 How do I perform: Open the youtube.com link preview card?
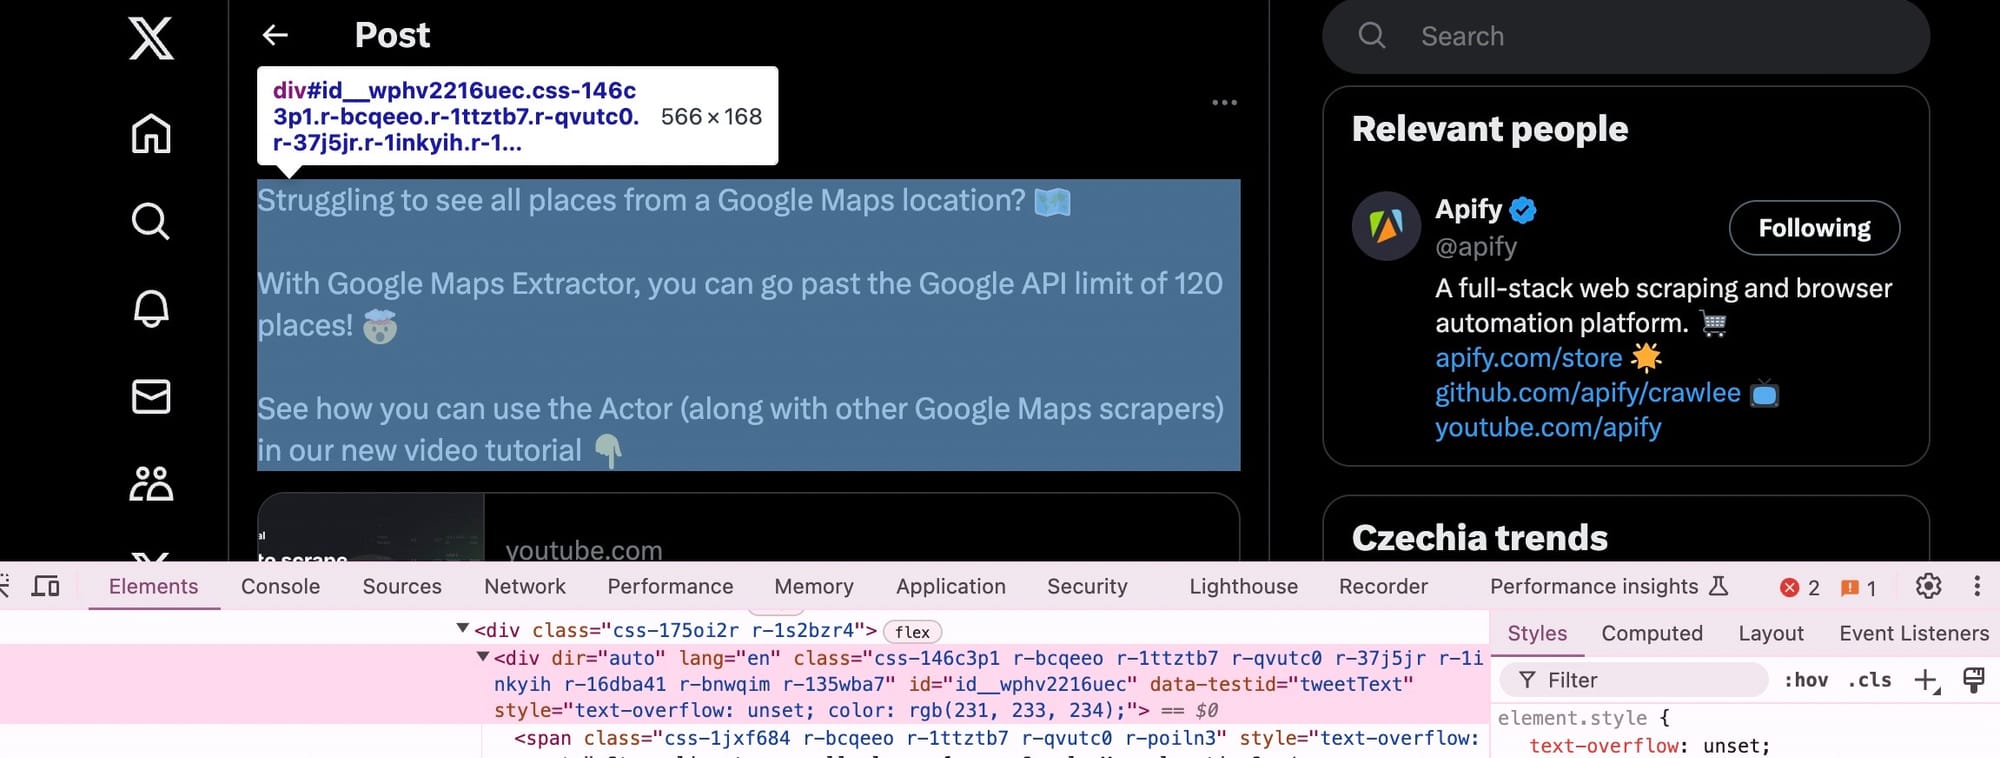(x=748, y=527)
